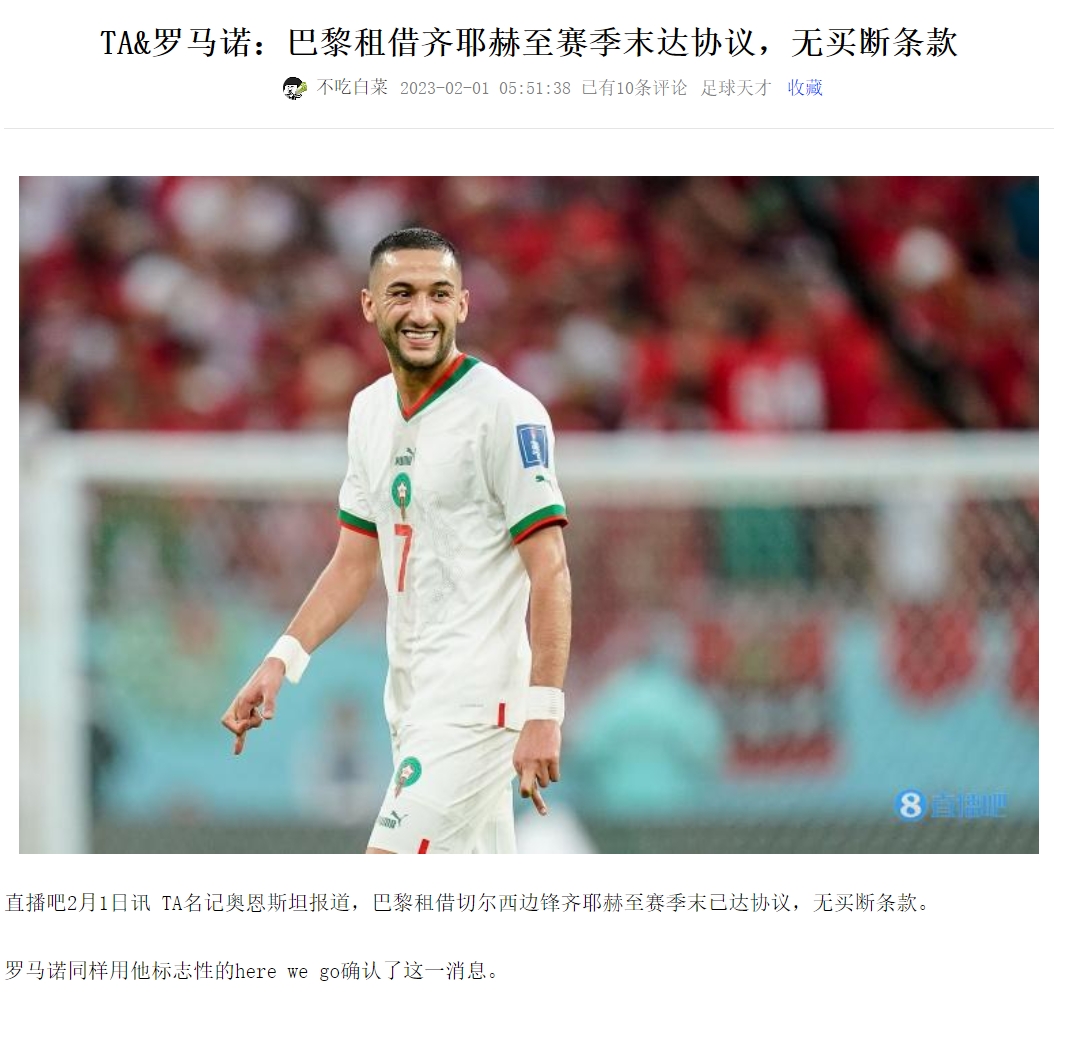Open the main player photo
This screenshot has width=1065, height=1039.
(528, 515)
